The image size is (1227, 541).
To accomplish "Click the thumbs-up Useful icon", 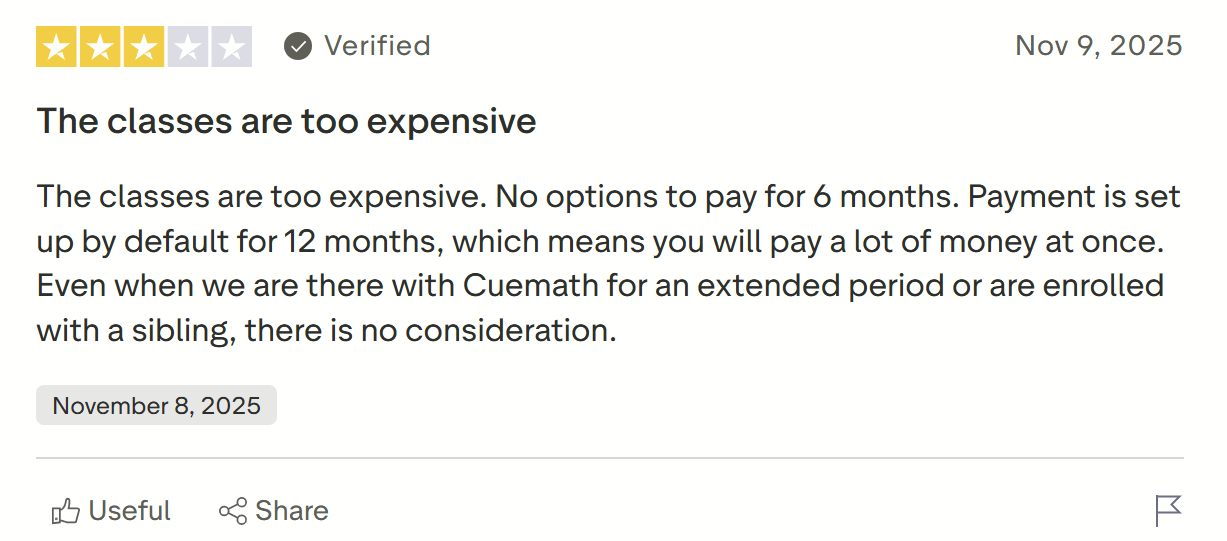I will [x=66, y=512].
